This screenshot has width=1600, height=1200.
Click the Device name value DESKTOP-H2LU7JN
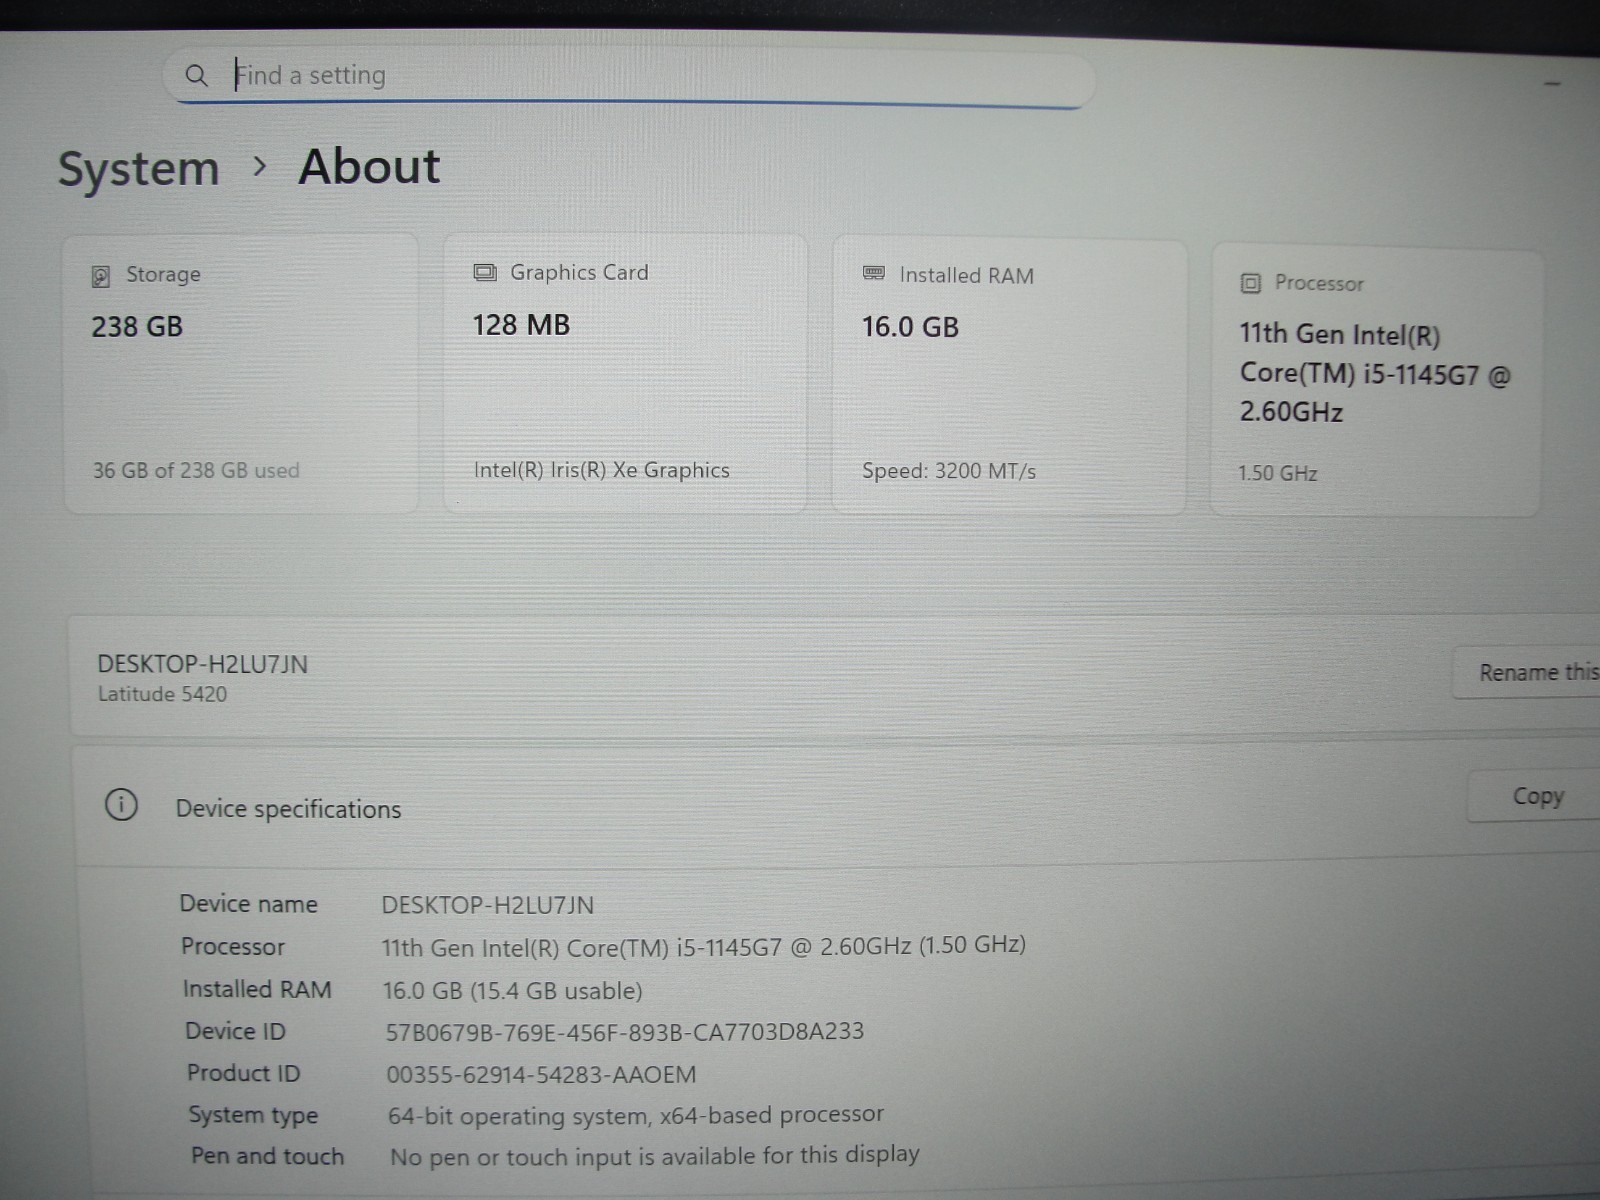488,905
